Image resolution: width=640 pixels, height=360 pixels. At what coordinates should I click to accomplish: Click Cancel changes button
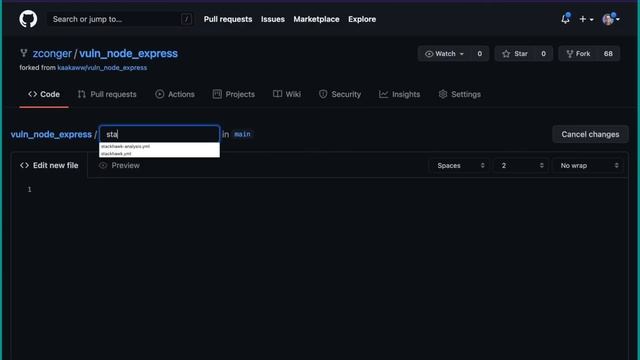(x=590, y=134)
